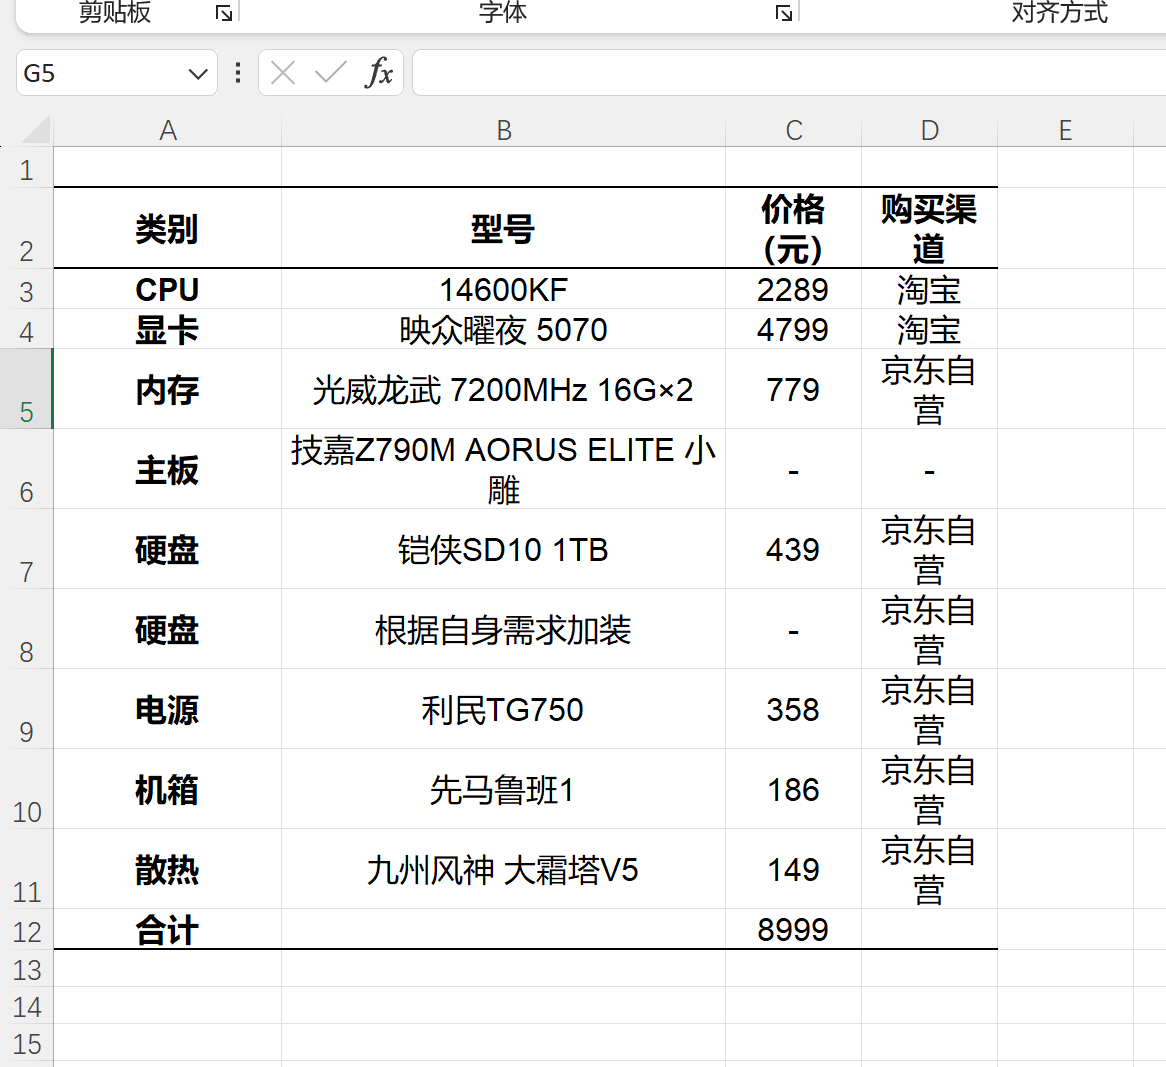The image size is (1166, 1067).
Task: Select the 利民TG750 cell
Action: (503, 709)
